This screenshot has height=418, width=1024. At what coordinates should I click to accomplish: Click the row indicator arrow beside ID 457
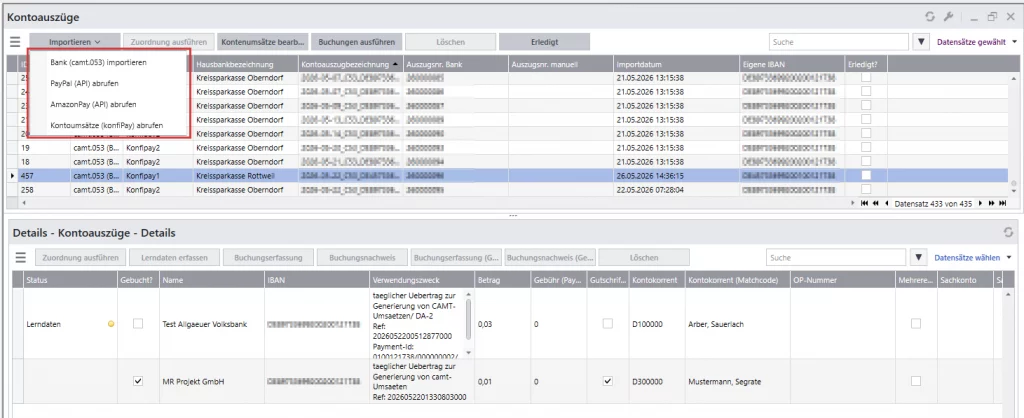[13, 175]
